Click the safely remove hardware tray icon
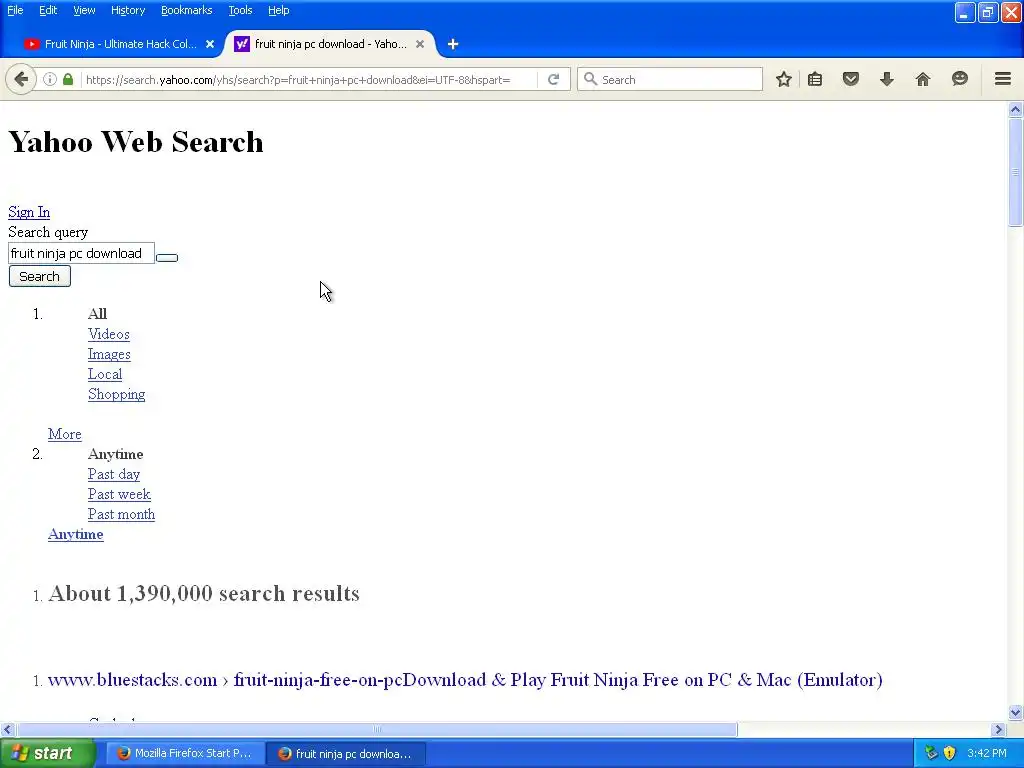 click(x=931, y=753)
